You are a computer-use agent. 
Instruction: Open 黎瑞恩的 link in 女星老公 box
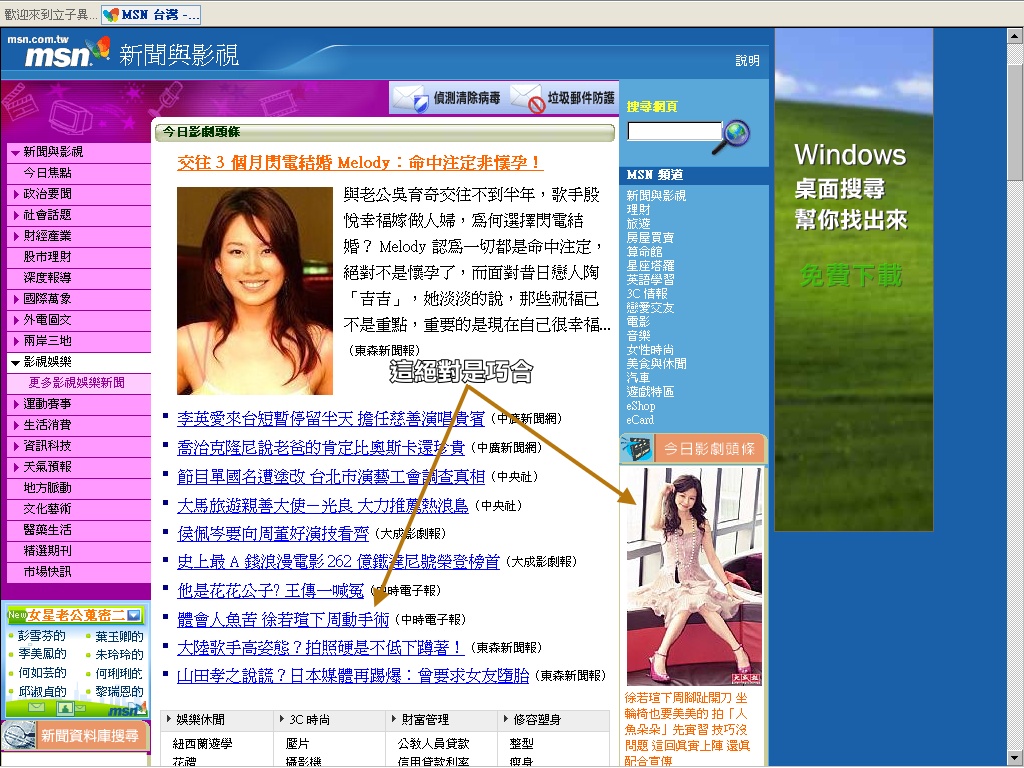(x=119, y=692)
